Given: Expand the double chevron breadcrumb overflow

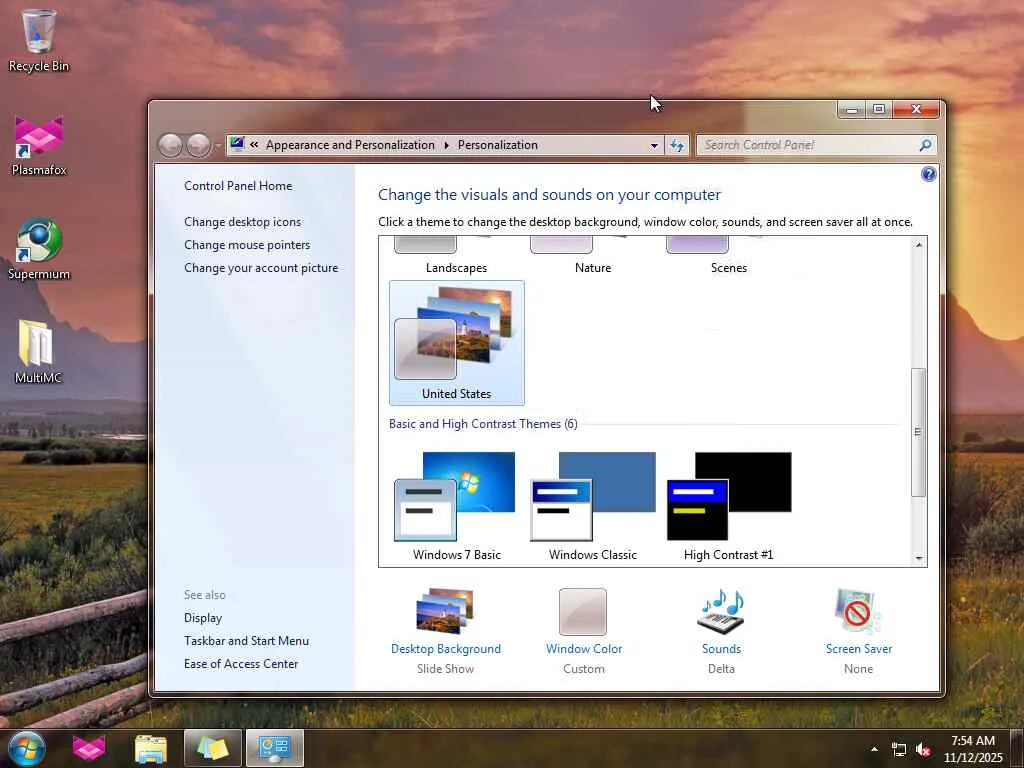Looking at the screenshot, I should point(254,145).
